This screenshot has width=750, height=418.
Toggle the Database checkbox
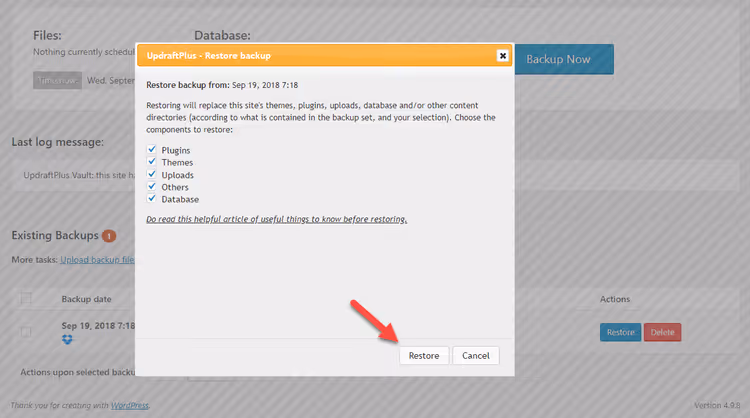click(x=152, y=198)
